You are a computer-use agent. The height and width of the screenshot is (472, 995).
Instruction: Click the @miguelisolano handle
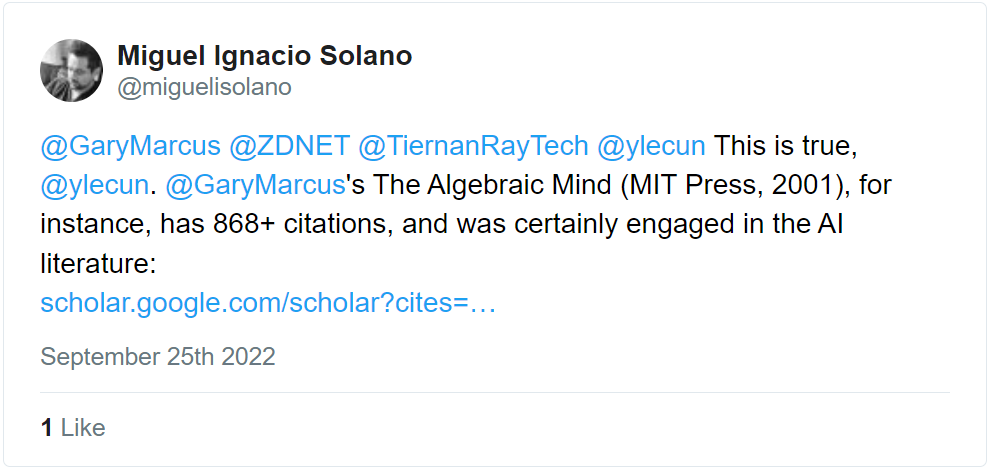204,88
